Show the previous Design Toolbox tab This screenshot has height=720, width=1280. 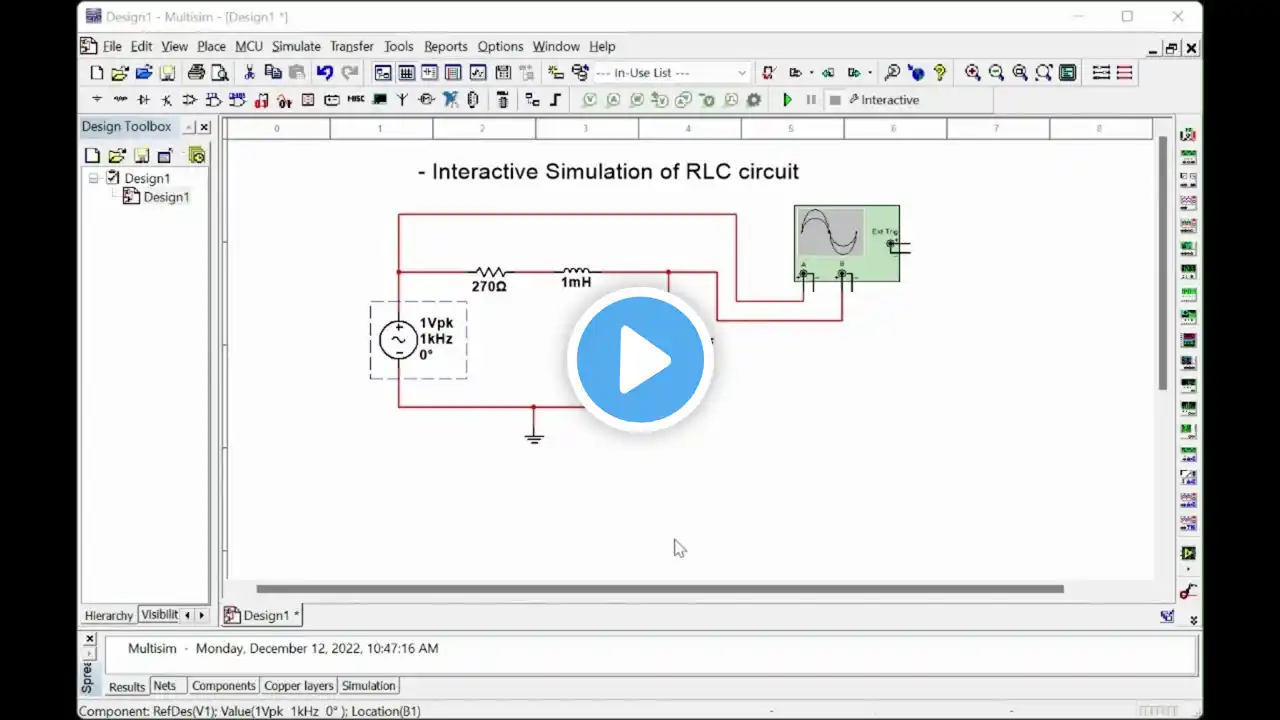tap(187, 615)
